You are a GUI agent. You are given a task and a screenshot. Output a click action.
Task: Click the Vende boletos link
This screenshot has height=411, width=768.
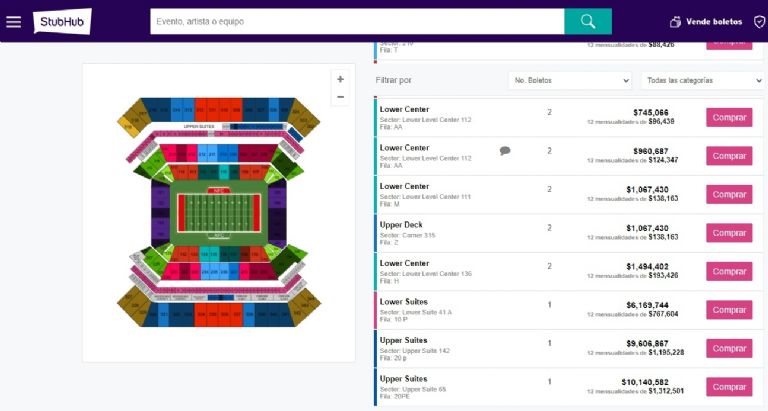point(714,21)
